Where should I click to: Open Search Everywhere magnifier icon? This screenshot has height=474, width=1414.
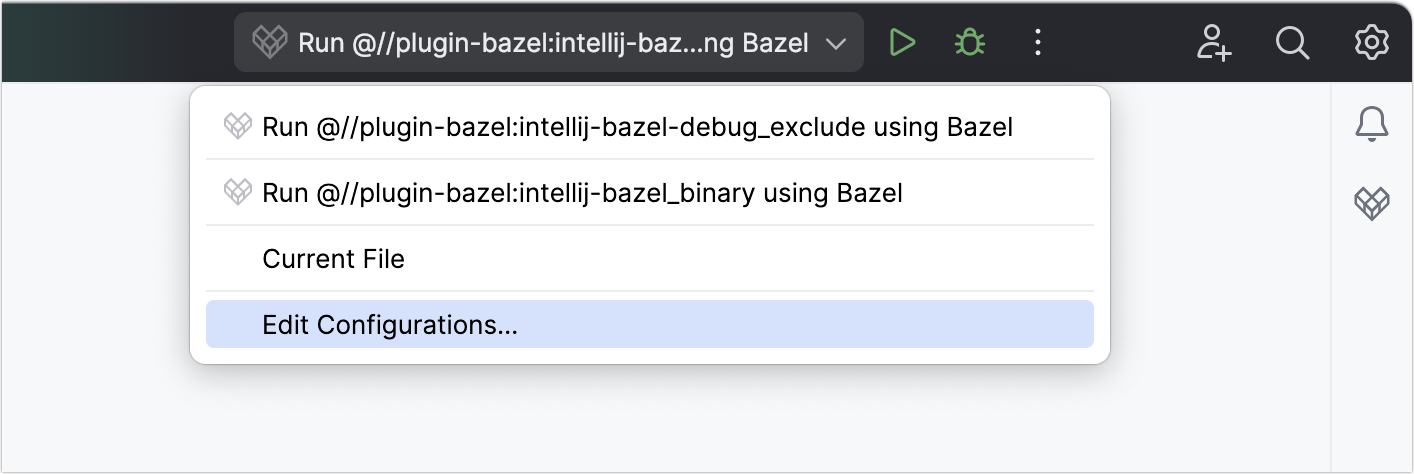click(x=1293, y=42)
